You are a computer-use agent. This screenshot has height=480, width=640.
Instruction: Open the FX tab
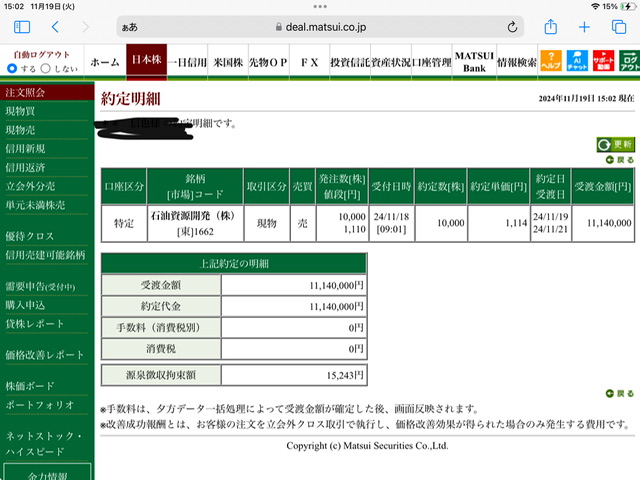coord(309,62)
